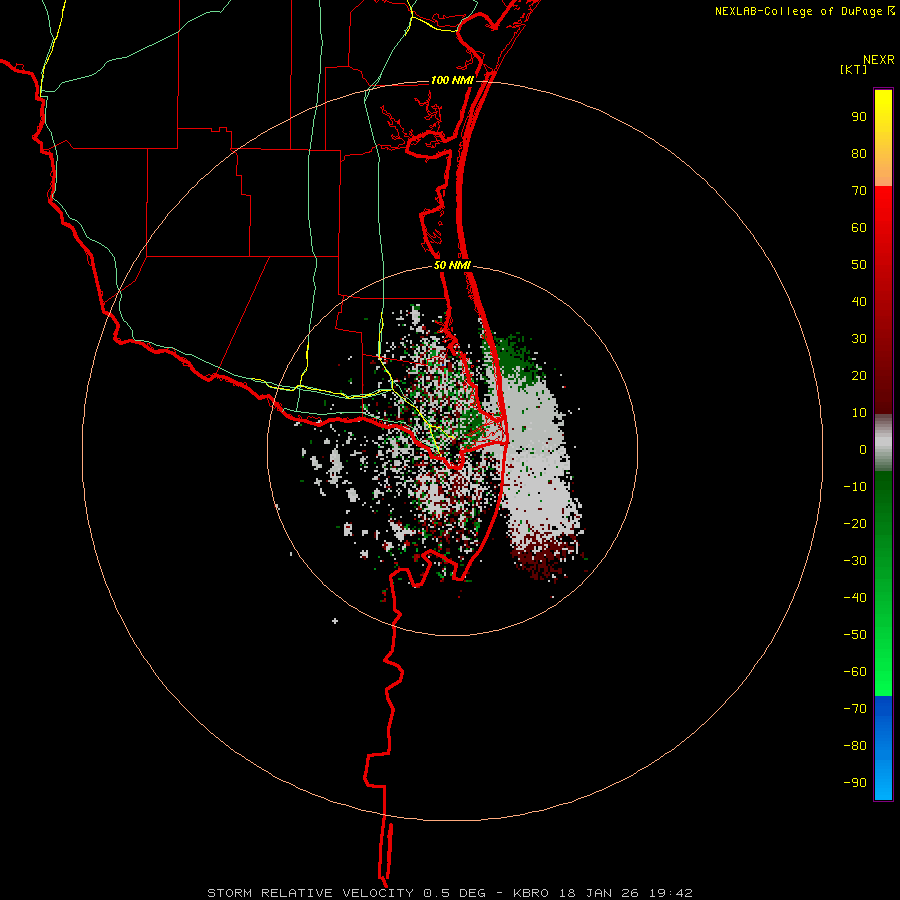Click the -70 value on the velocity scale
This screenshot has width=900, height=900.
(855, 708)
